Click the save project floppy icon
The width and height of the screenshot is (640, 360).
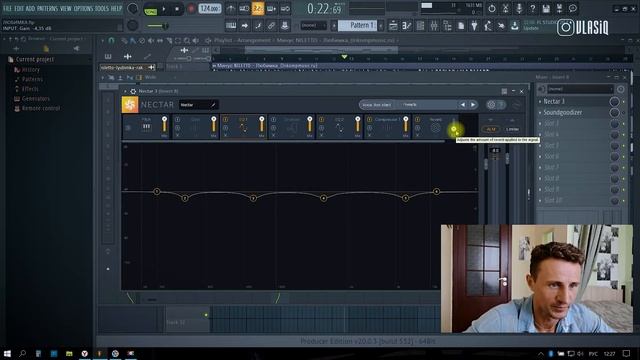pos(546,9)
